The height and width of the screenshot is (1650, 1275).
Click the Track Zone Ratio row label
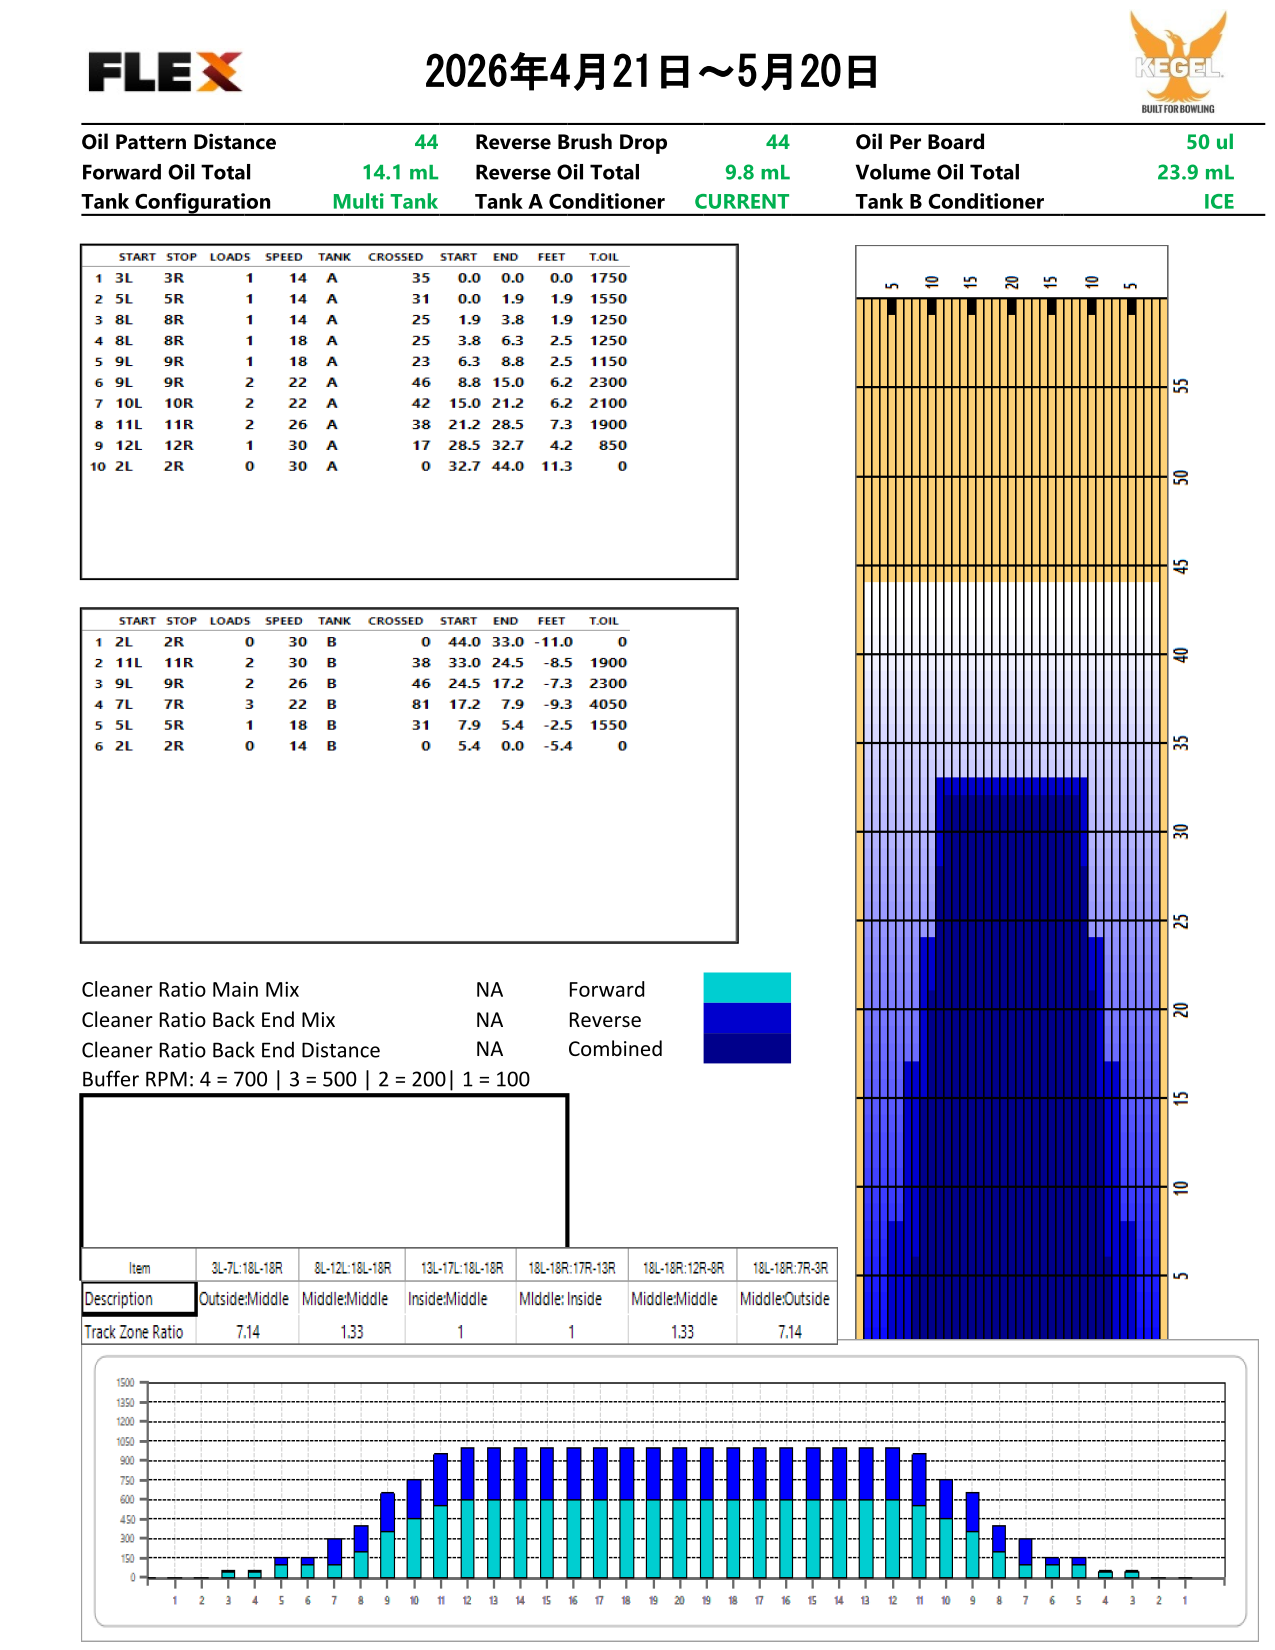(x=134, y=1332)
